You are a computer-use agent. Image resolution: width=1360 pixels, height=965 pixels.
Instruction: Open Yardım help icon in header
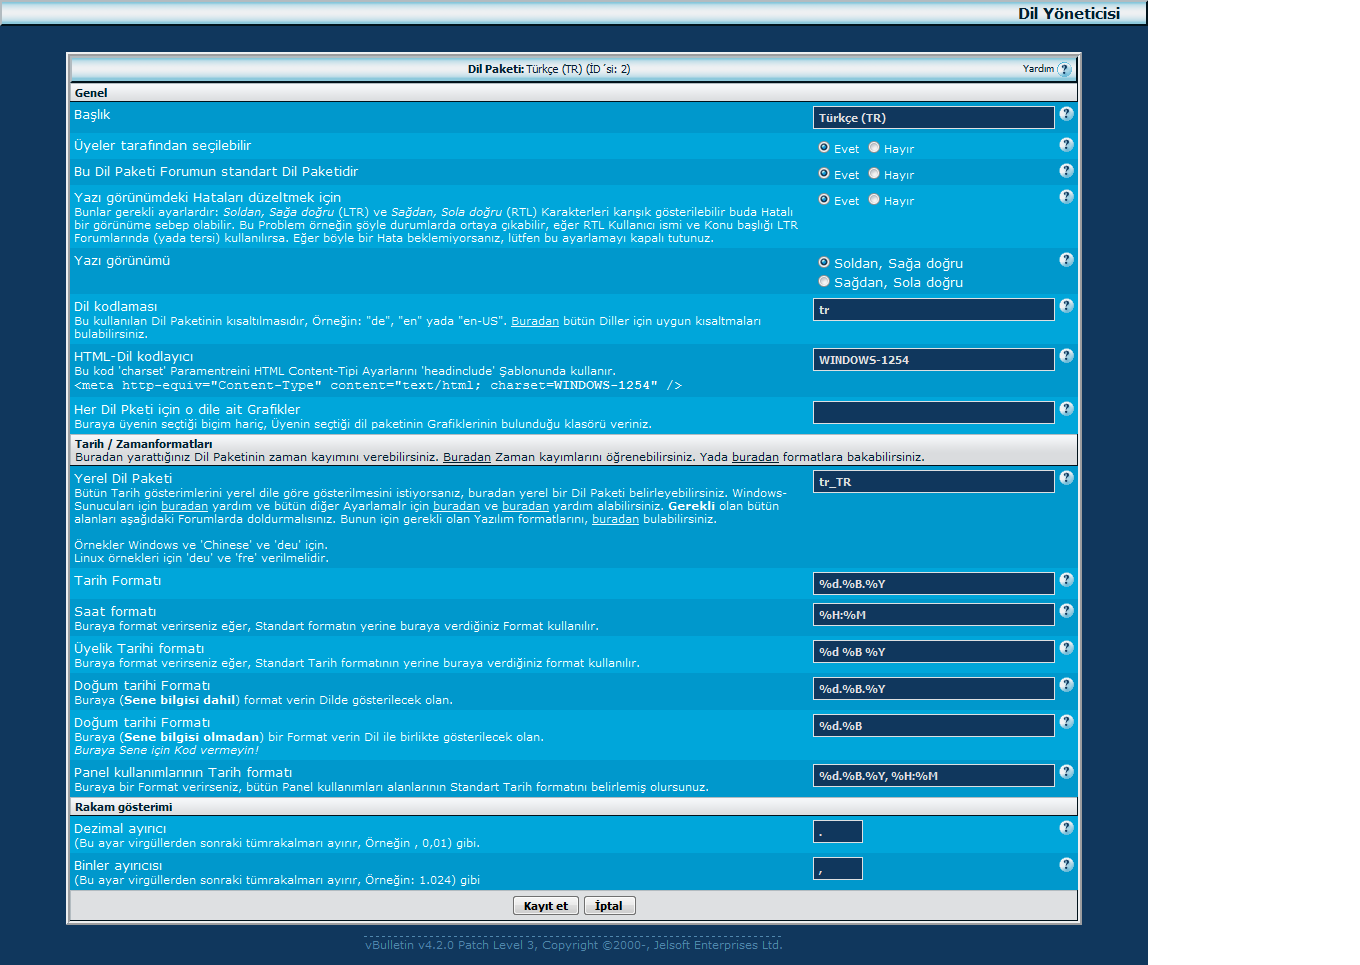[x=1064, y=69]
